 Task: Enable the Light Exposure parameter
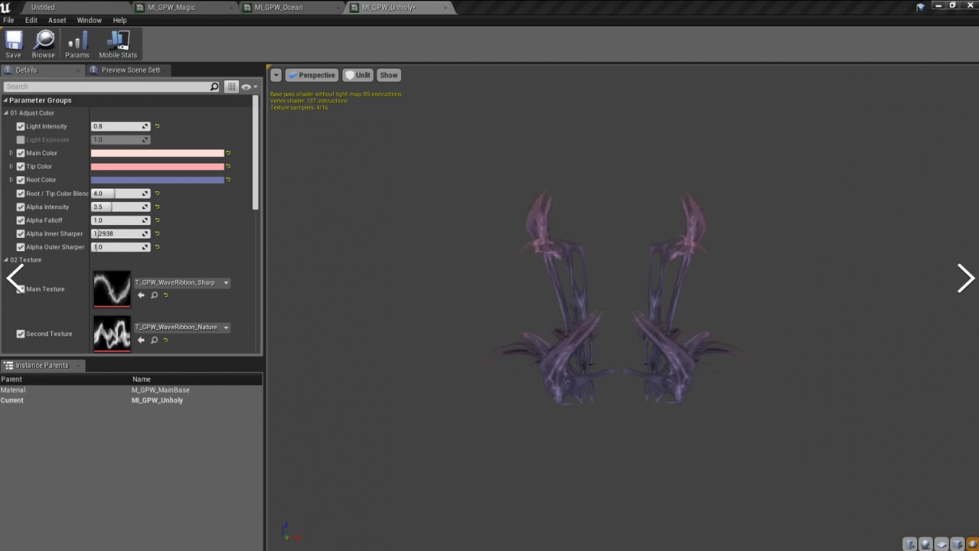21,140
